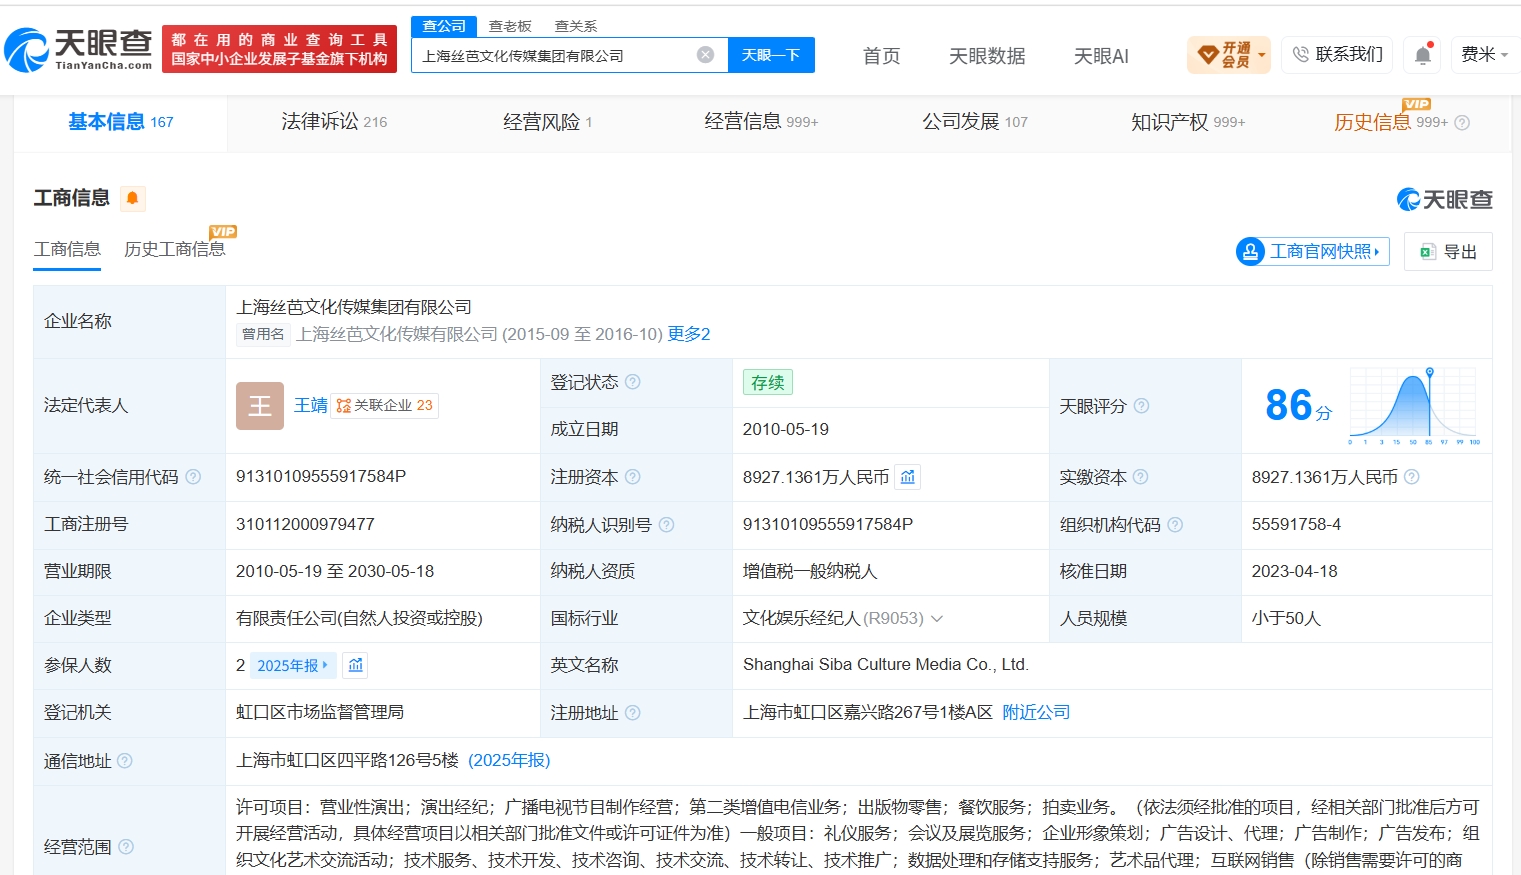Viewport: 1521px width, 875px height.
Task: Open the registered capital chart icon
Action: (x=908, y=477)
